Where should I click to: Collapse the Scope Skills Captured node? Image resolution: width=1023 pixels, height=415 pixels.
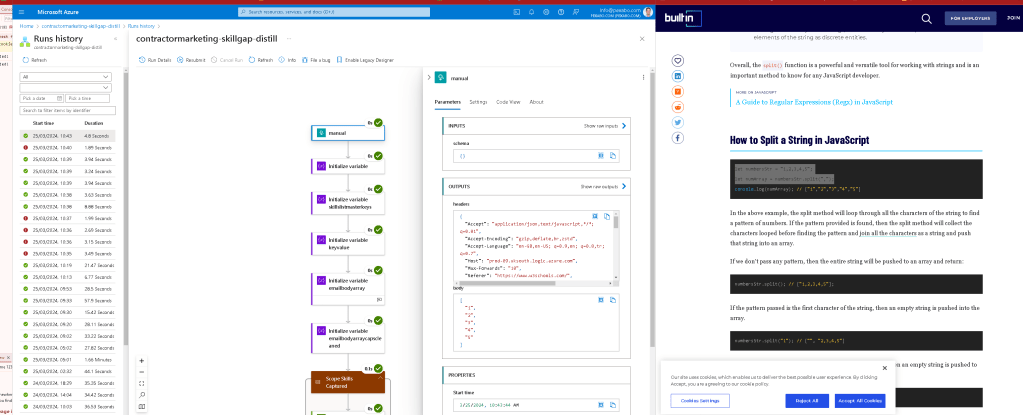click(380, 377)
